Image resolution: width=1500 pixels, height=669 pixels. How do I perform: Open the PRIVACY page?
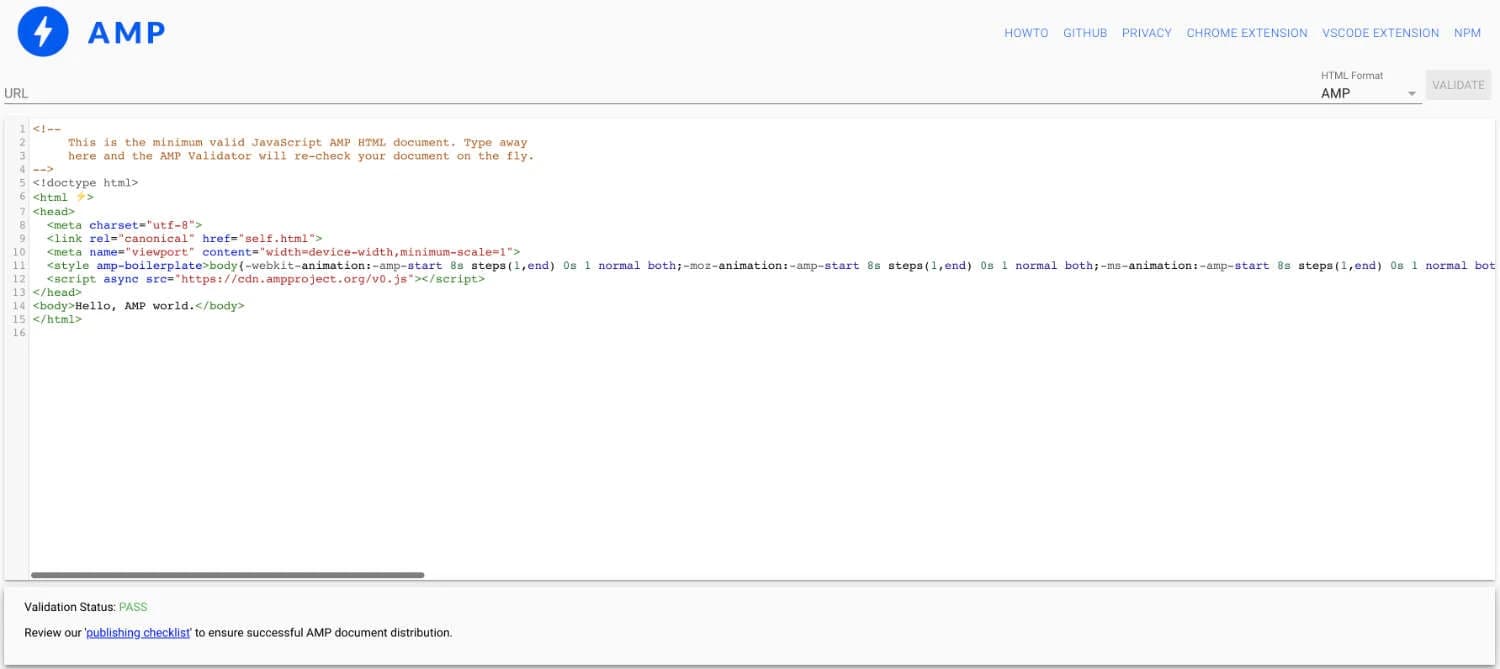(1146, 32)
